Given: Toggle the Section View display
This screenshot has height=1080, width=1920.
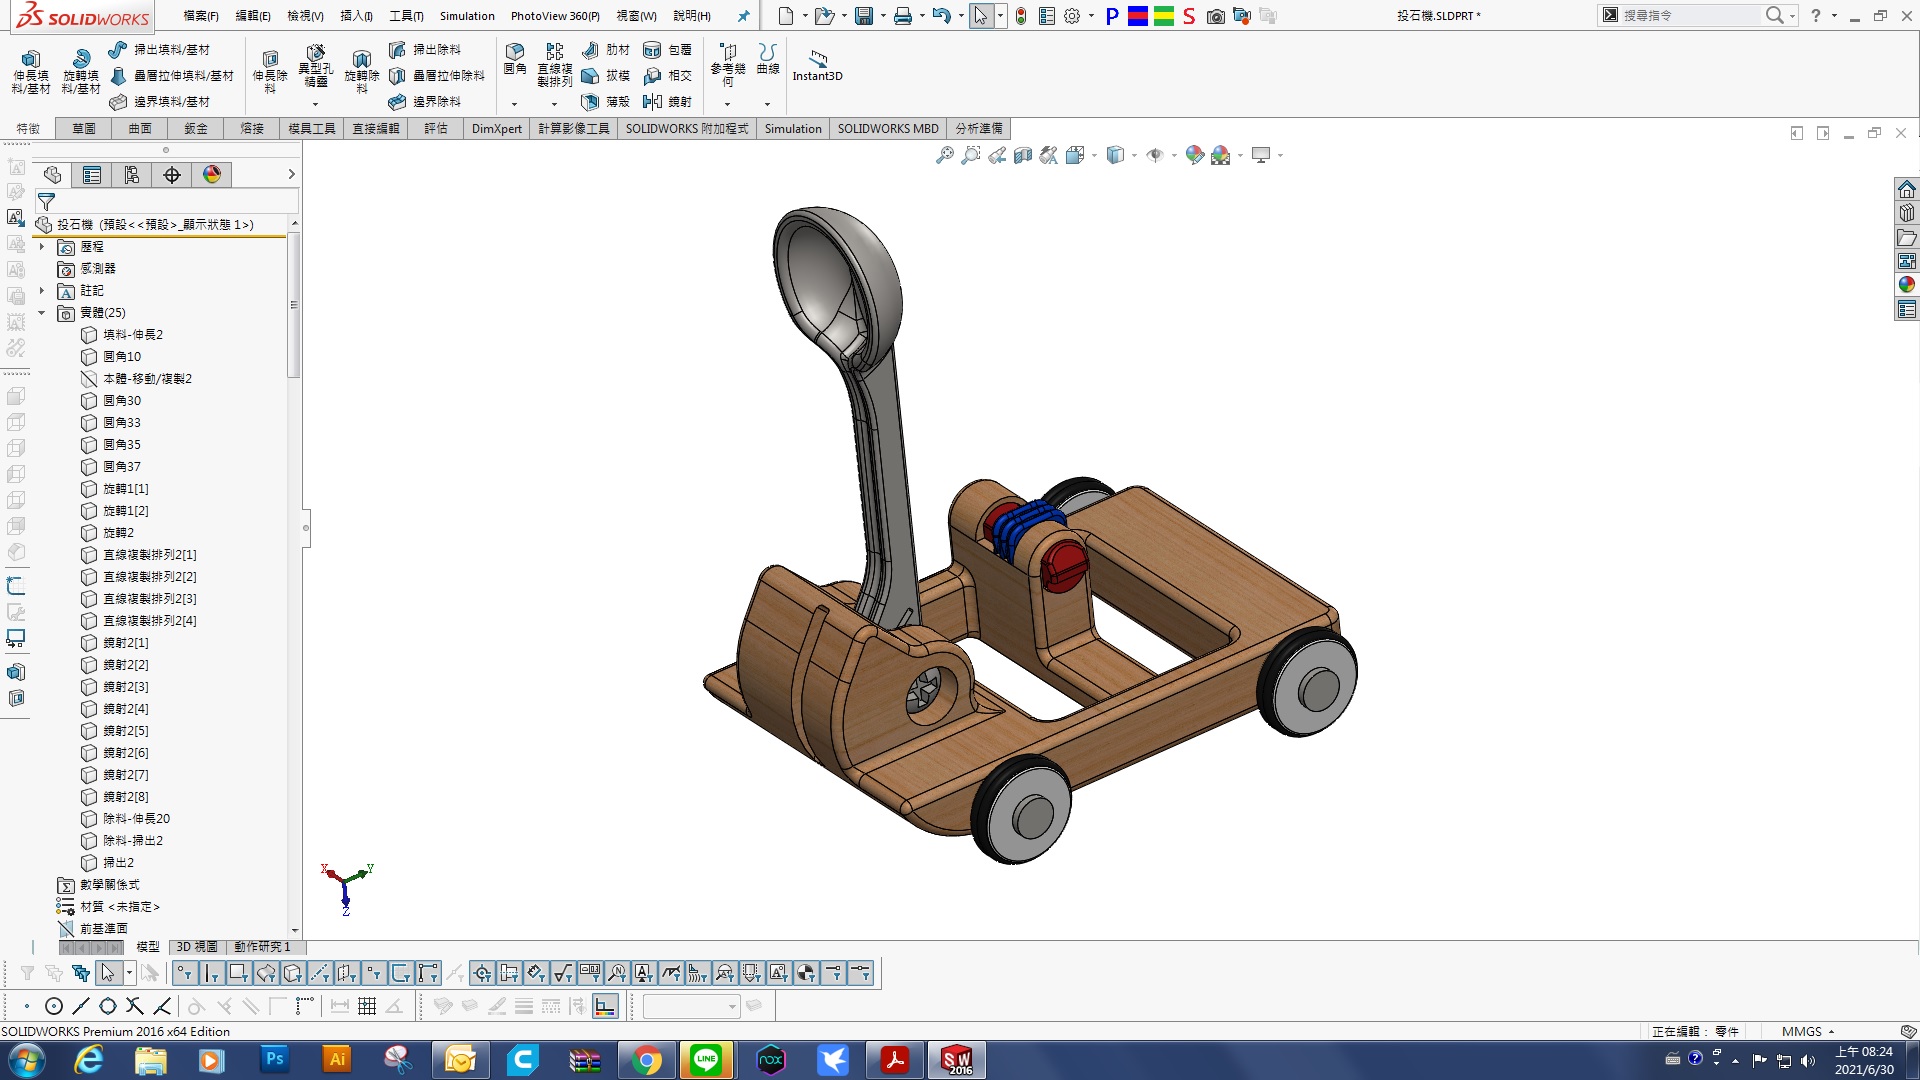Looking at the screenshot, I should [1022, 155].
